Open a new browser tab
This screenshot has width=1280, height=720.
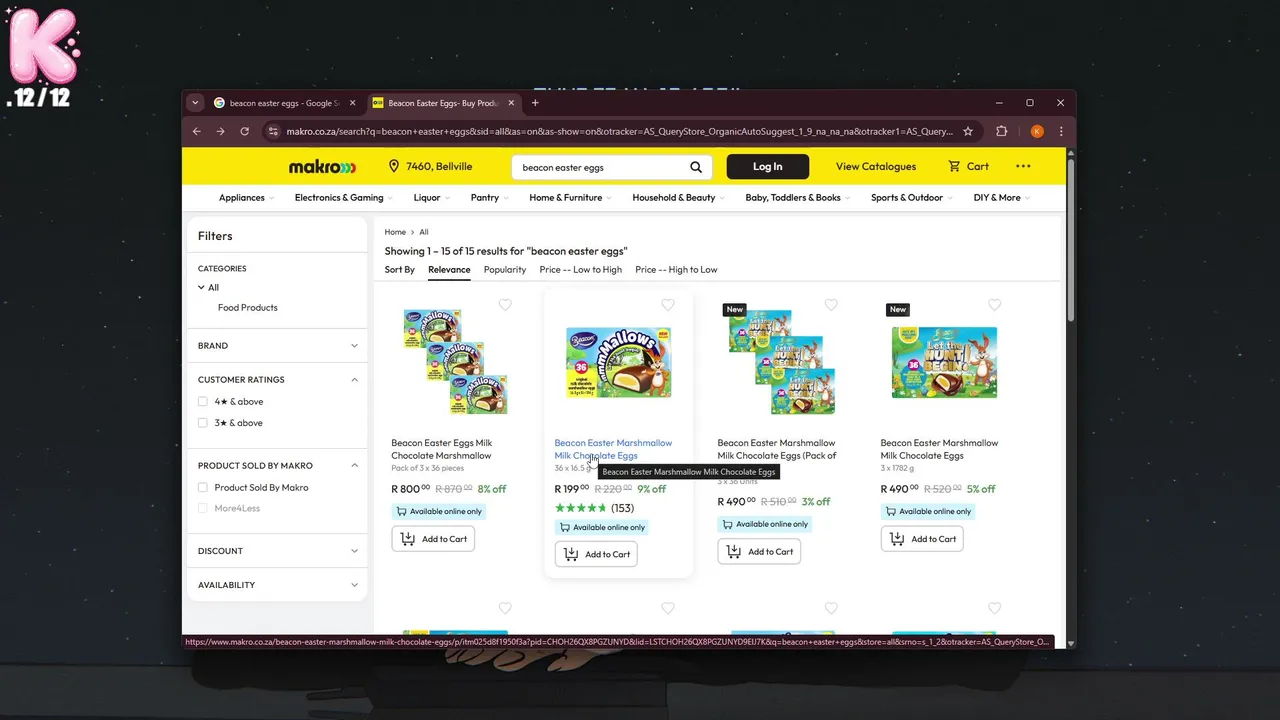(535, 103)
